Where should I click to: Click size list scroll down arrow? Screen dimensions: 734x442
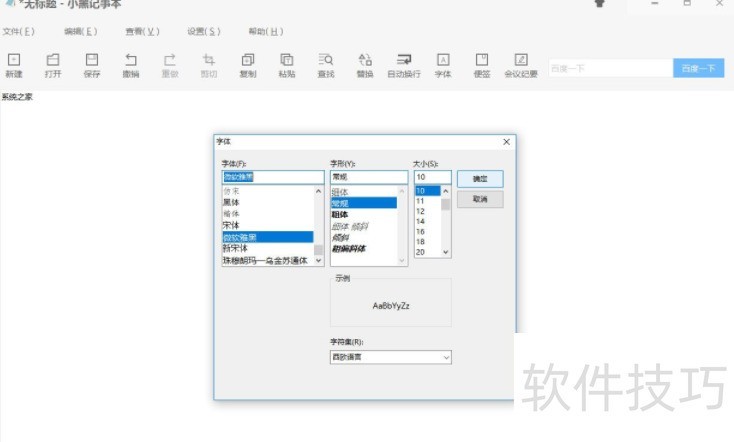coord(446,252)
